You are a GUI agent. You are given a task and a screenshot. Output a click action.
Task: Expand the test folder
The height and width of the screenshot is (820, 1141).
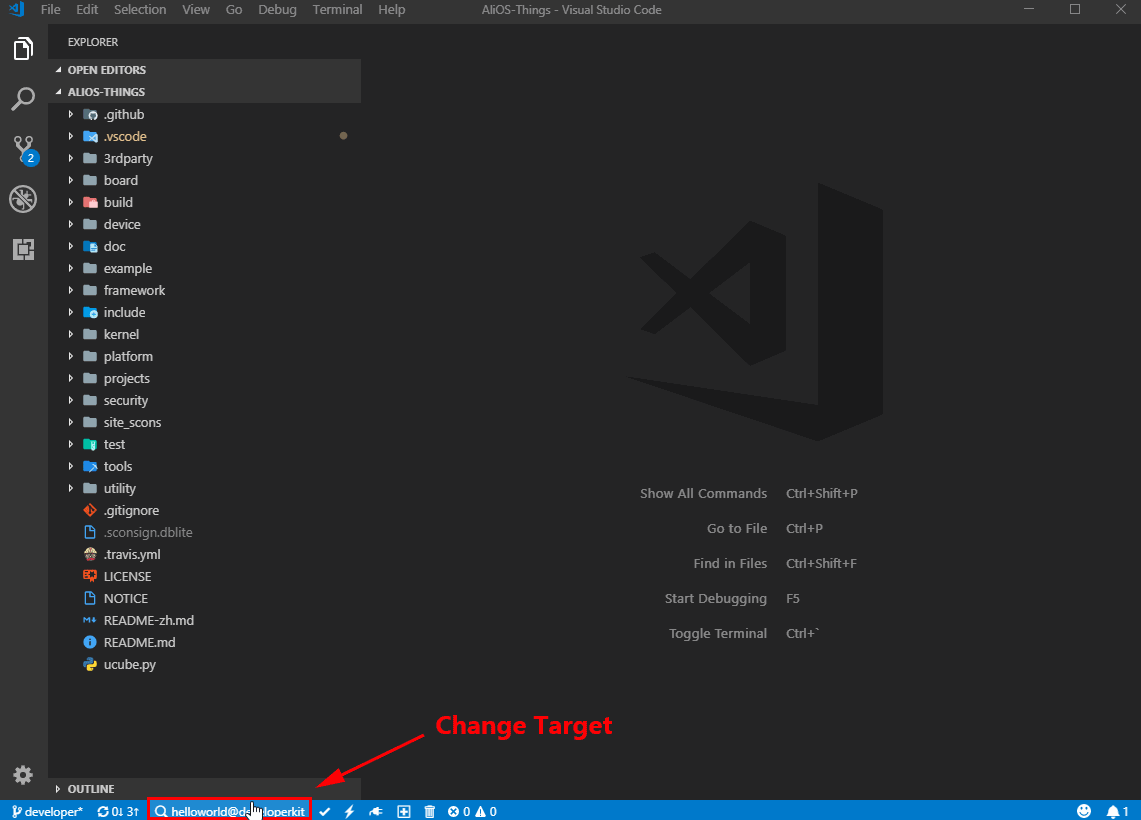pyautogui.click(x=204, y=445)
